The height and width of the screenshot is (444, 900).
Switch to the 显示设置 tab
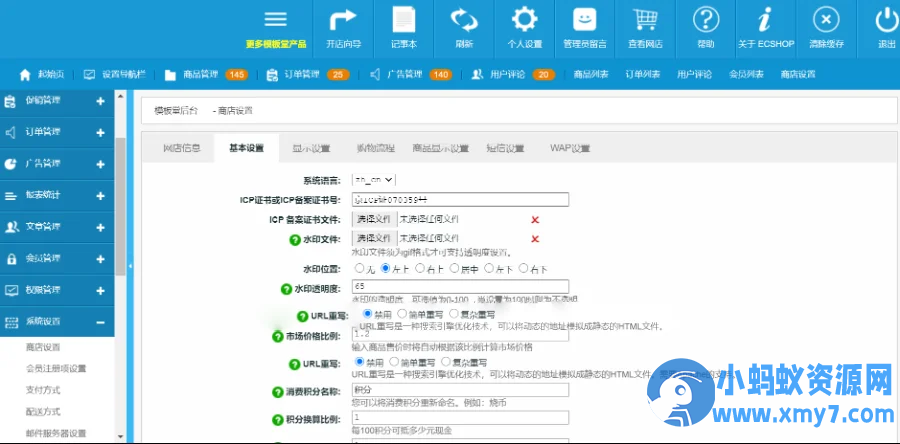click(311, 149)
